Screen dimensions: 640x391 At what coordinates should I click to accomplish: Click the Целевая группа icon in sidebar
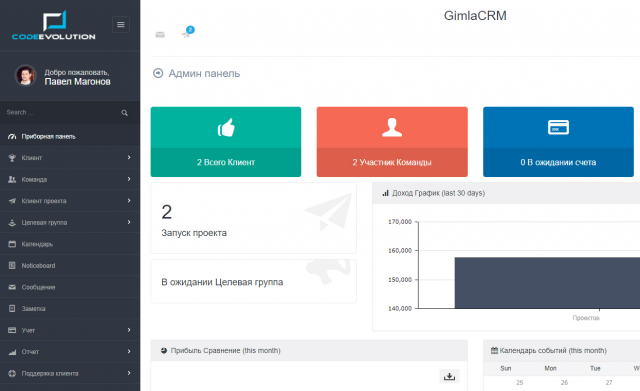12,222
